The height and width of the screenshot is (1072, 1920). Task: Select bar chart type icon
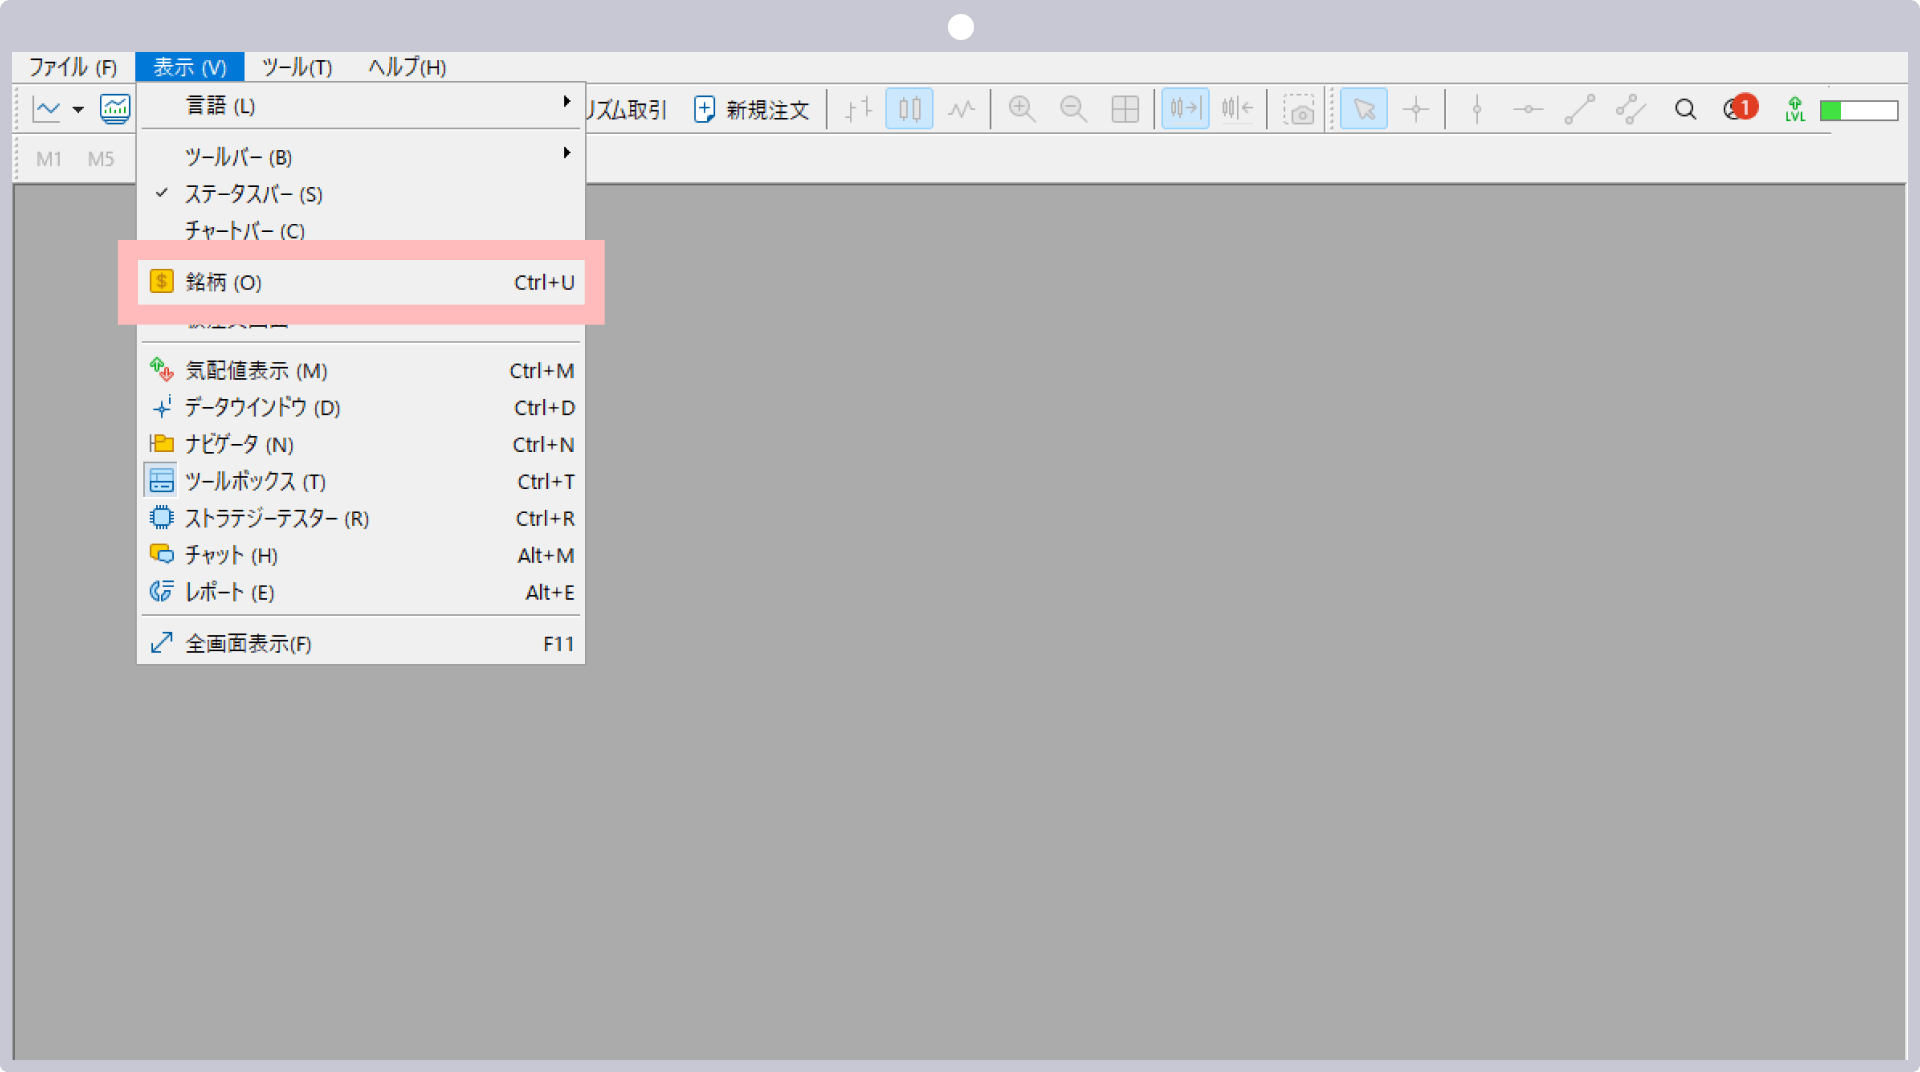click(858, 109)
